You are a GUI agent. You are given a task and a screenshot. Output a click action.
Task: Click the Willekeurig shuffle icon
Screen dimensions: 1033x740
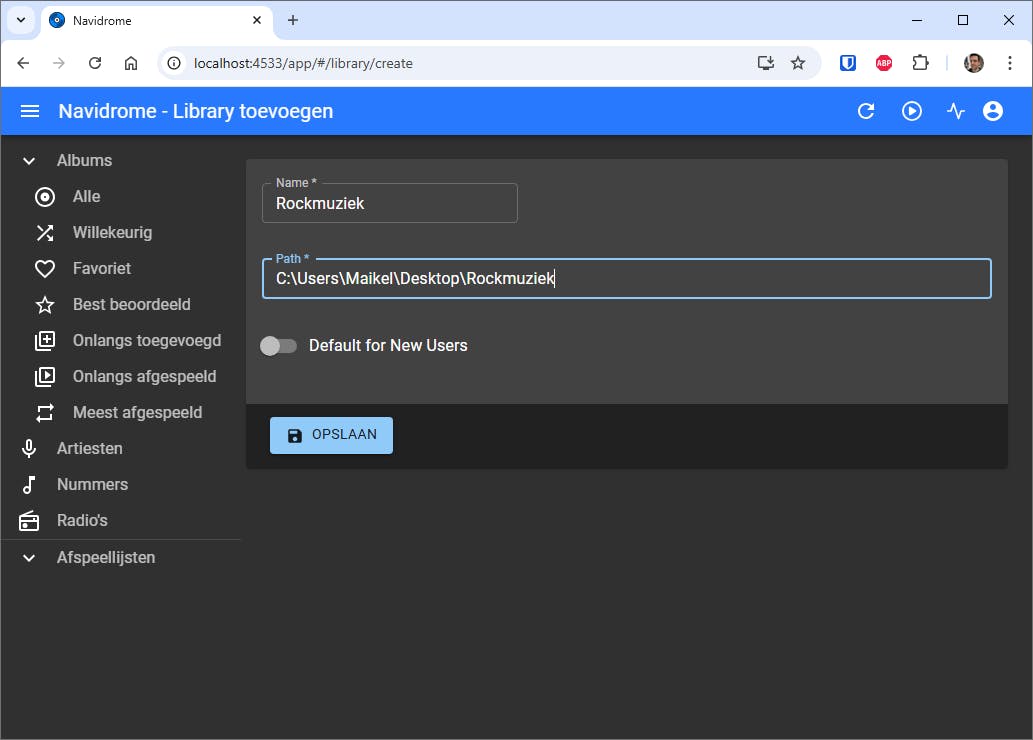coord(45,233)
